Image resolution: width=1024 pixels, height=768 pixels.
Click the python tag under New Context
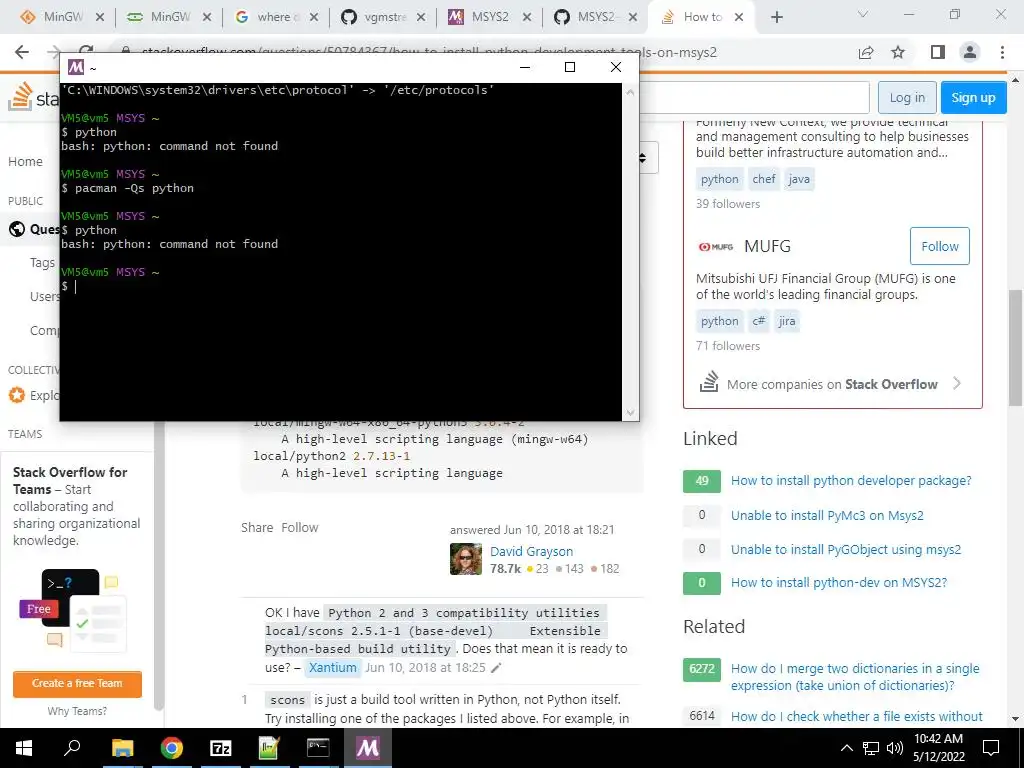click(720, 179)
